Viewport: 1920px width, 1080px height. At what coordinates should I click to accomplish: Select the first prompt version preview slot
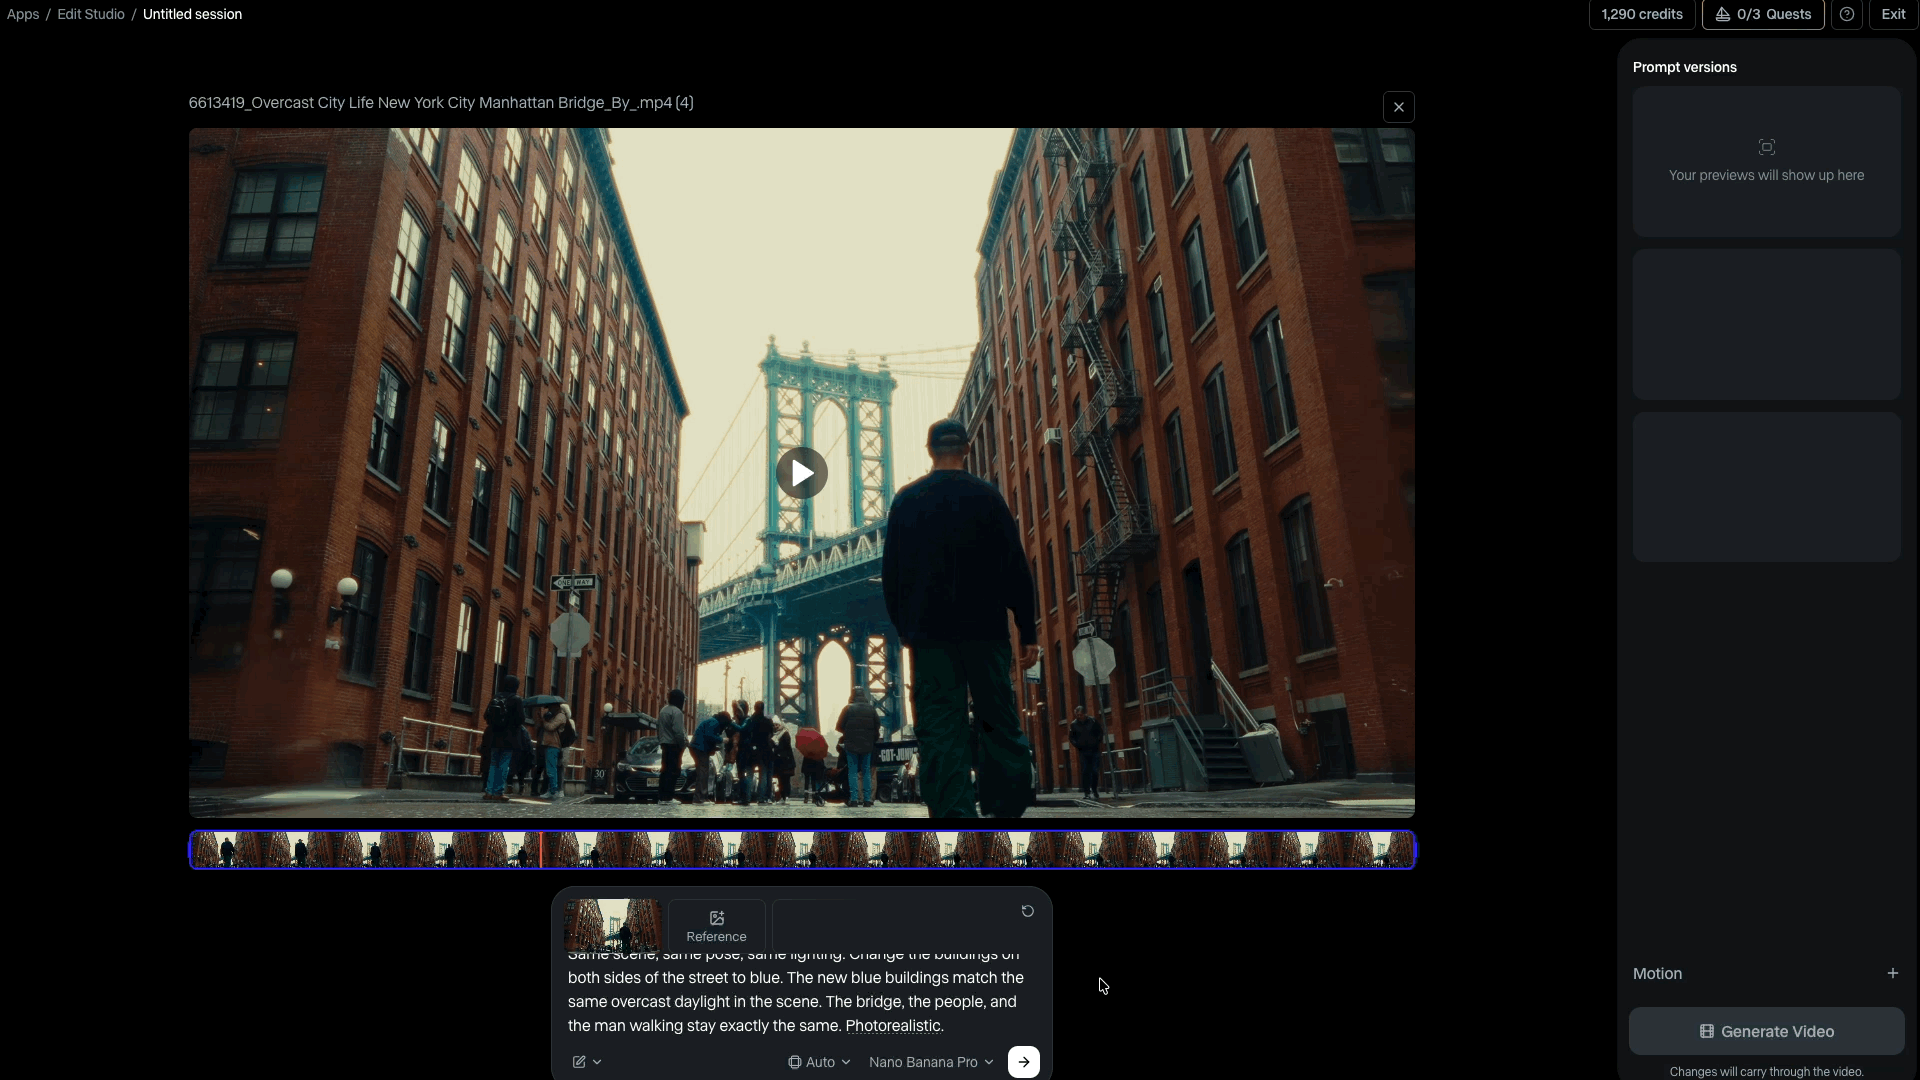point(1766,161)
